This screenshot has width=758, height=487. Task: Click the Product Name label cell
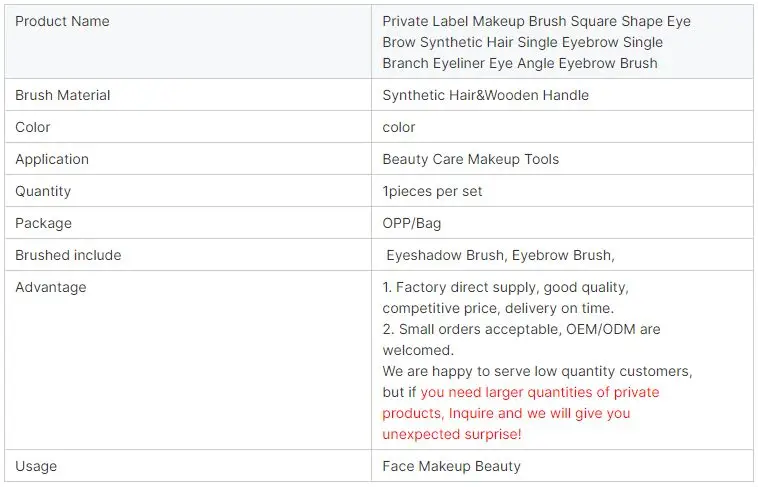point(62,21)
